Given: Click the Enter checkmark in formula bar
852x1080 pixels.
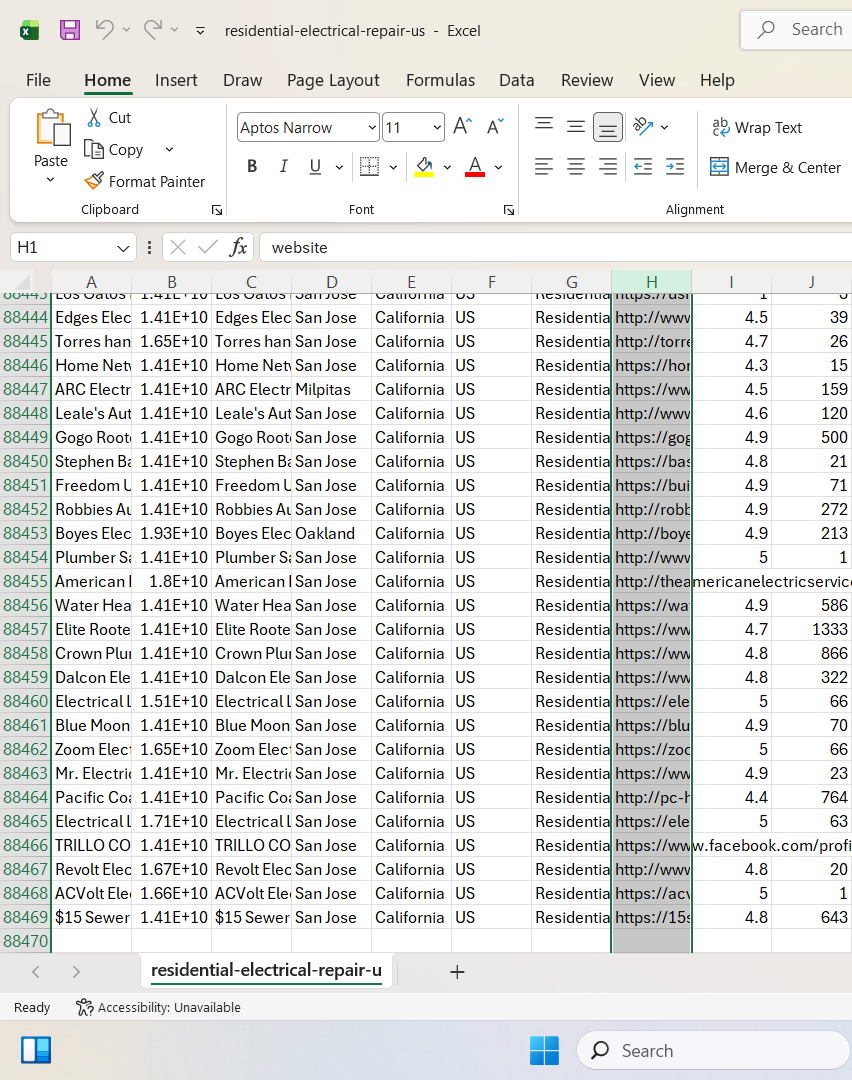Looking at the screenshot, I should 207,247.
